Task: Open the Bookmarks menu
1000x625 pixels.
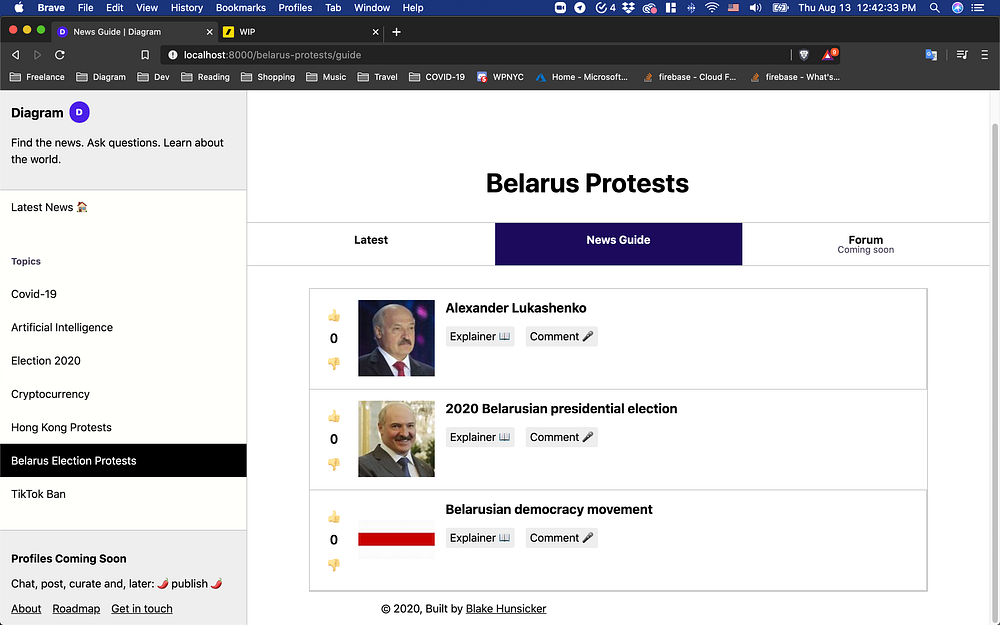Action: pos(240,8)
